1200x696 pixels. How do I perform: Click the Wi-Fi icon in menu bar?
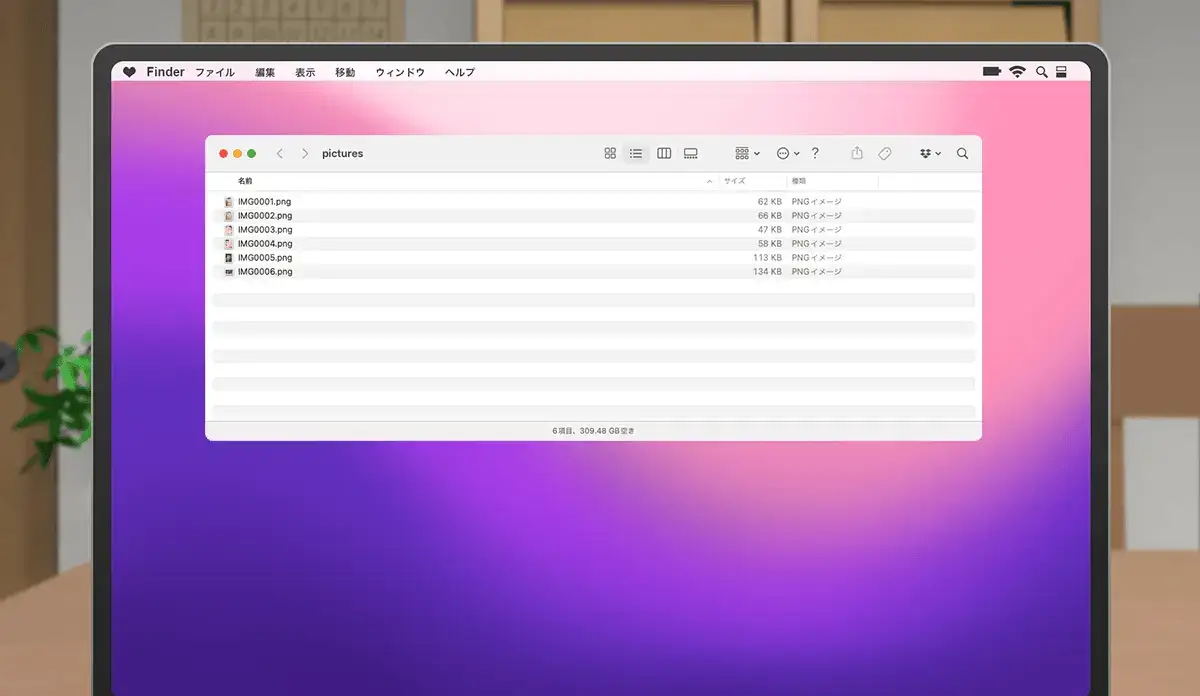point(1017,72)
